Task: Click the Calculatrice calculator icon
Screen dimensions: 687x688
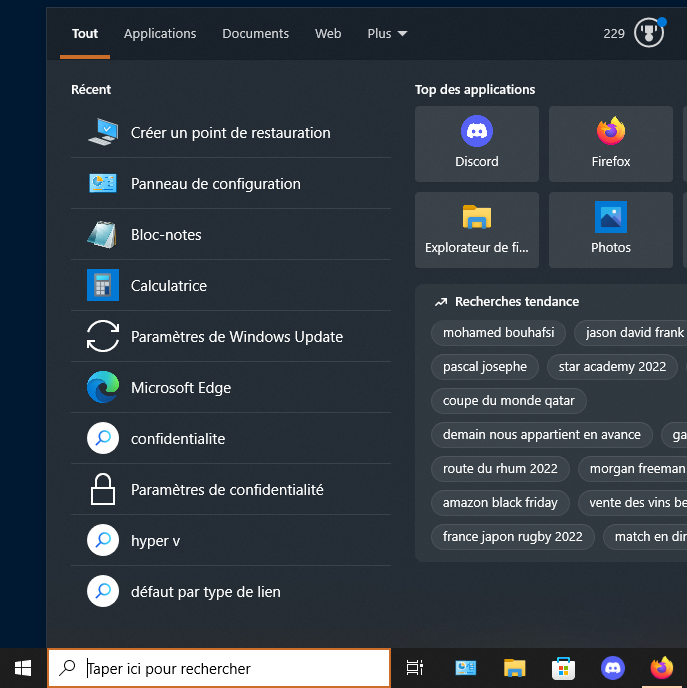Action: tap(103, 285)
